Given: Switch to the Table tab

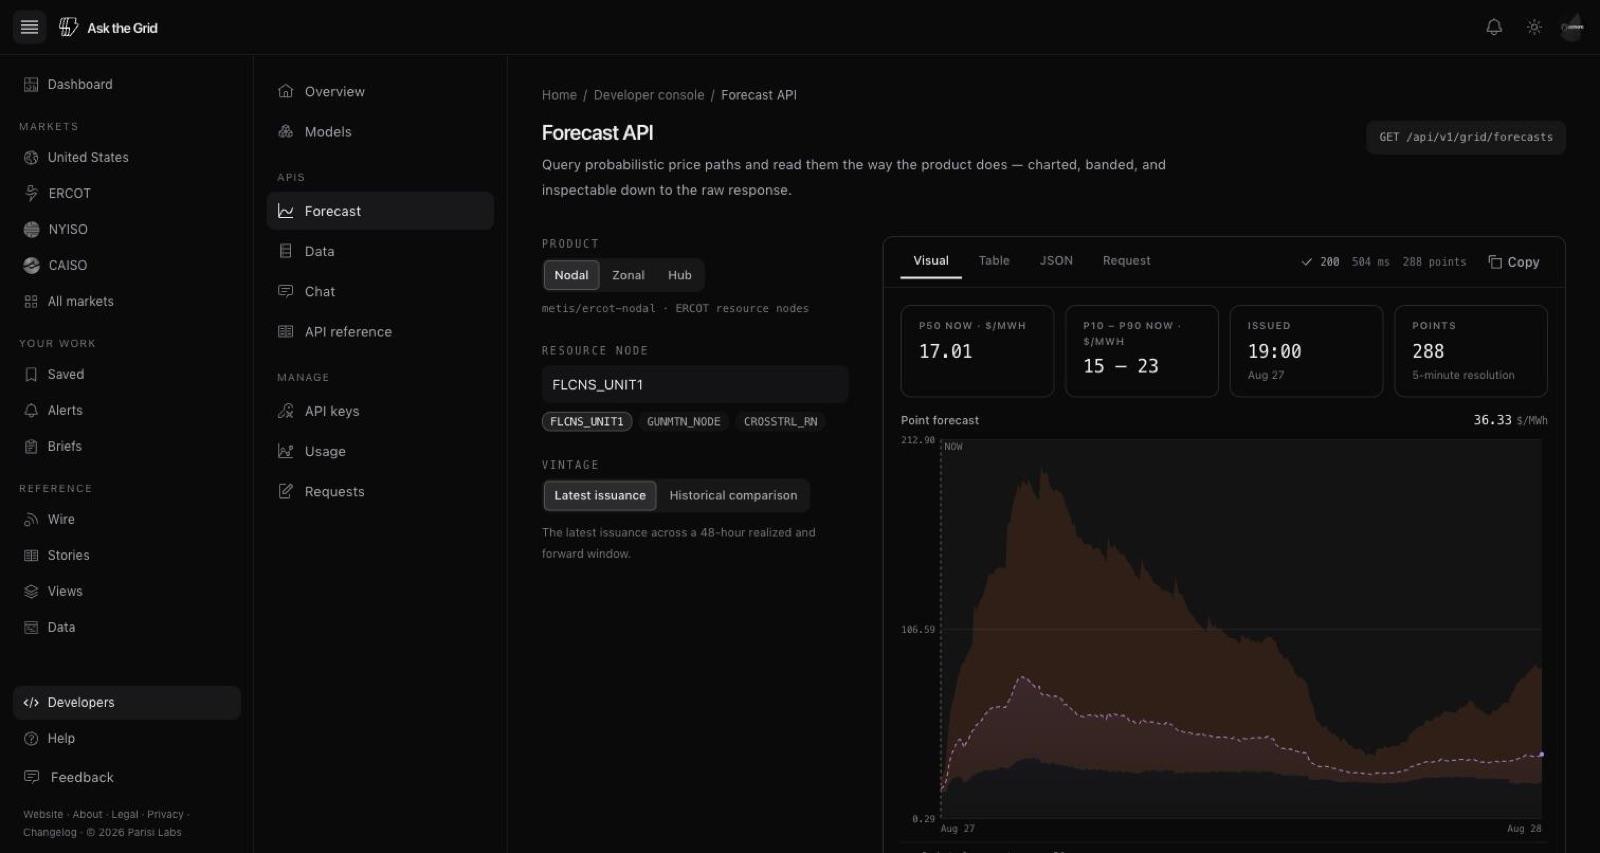Looking at the screenshot, I should click(x=994, y=261).
